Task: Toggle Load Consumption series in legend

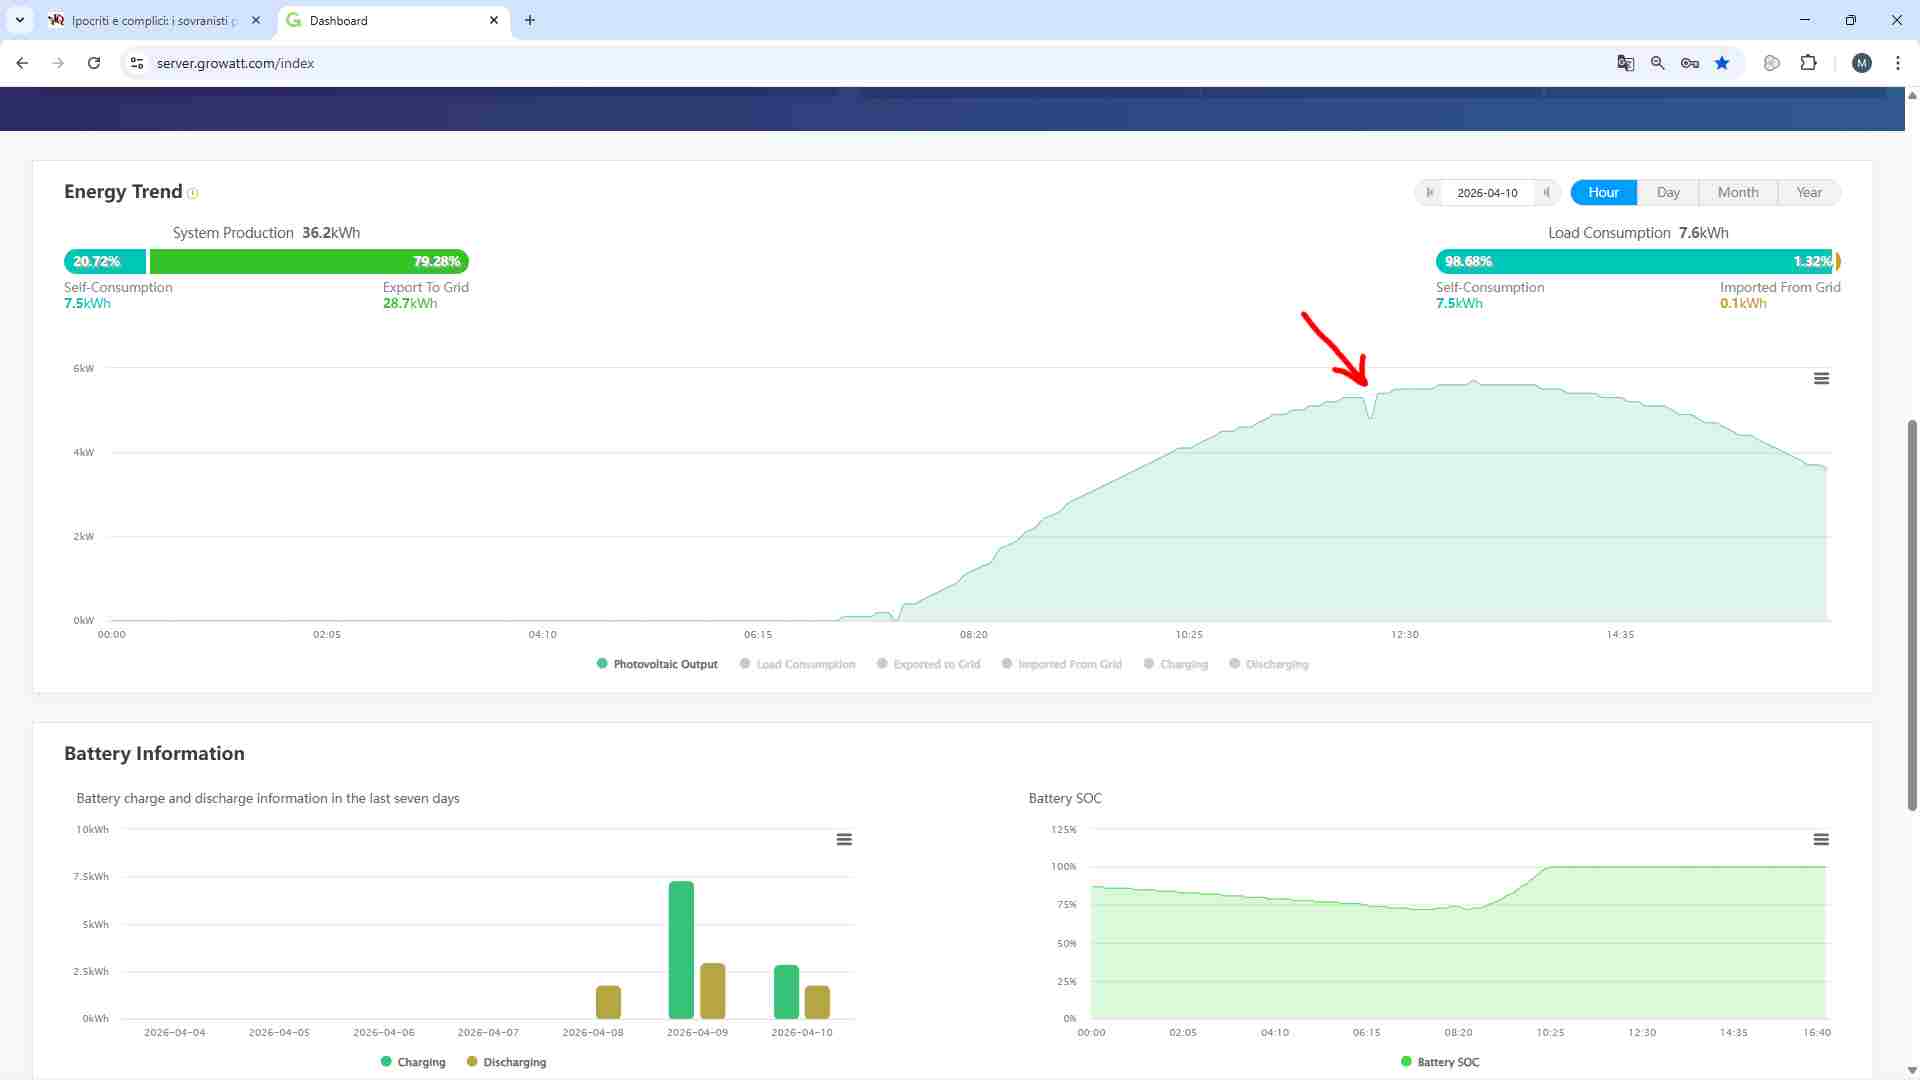Action: (x=797, y=664)
